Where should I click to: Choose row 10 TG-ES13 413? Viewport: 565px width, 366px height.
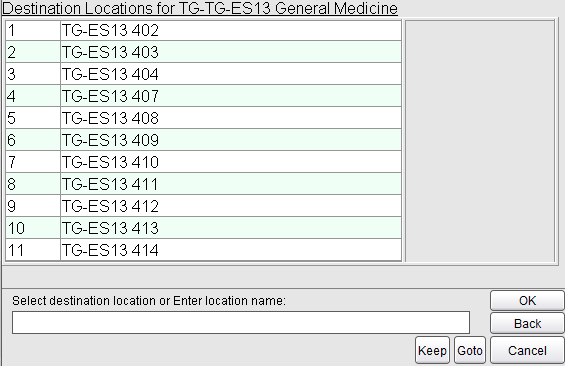click(x=204, y=228)
